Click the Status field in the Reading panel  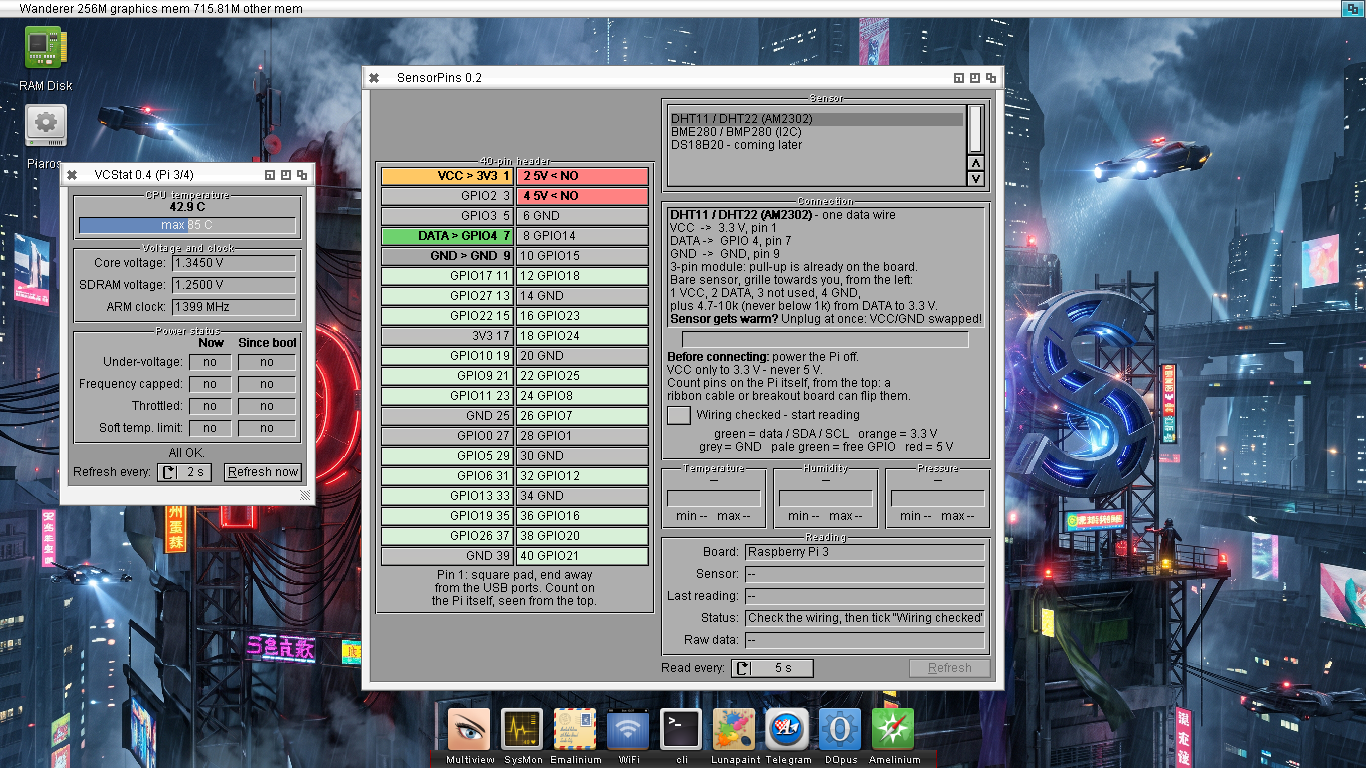[865, 618]
